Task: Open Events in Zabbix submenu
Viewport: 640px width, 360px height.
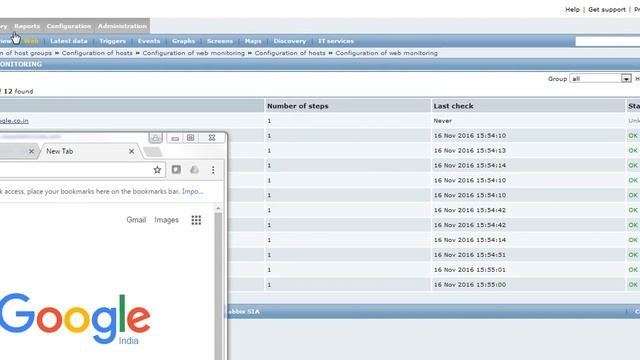Action: click(x=149, y=41)
